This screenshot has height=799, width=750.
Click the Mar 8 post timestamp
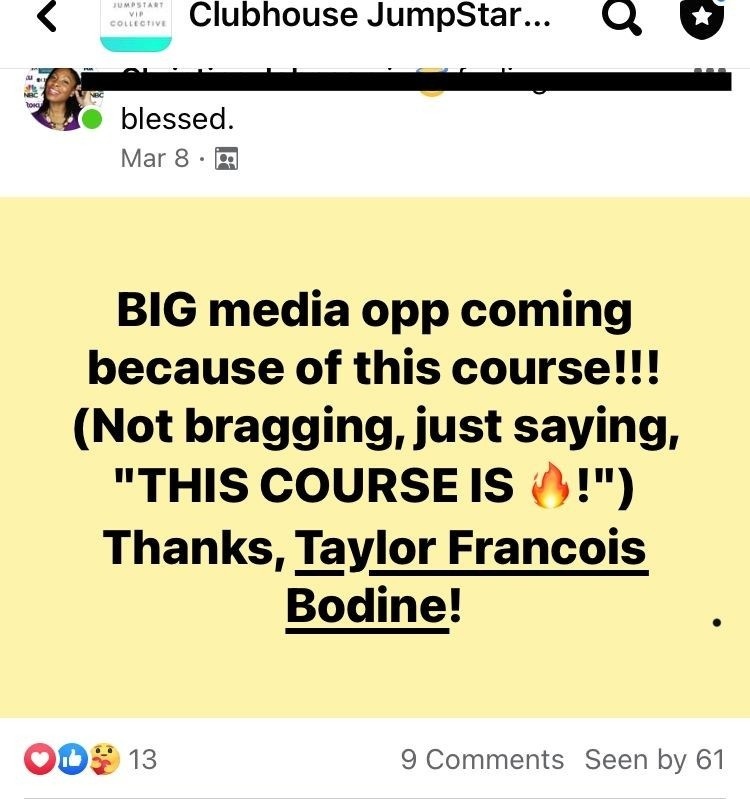(155, 158)
